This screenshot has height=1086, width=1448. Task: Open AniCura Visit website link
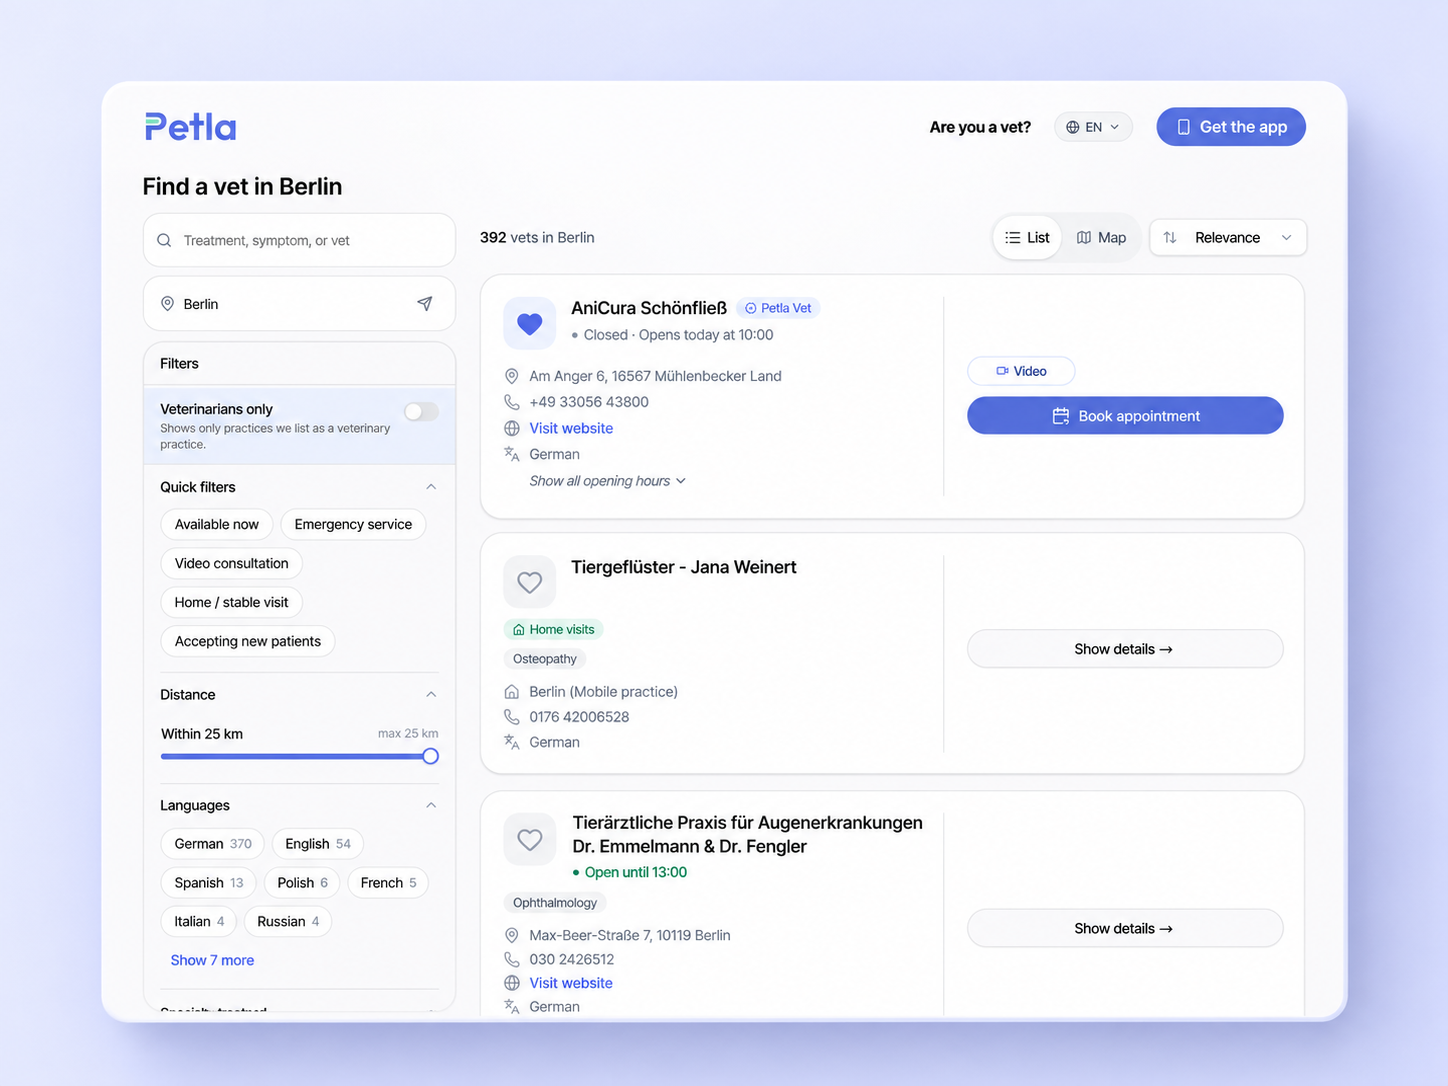(x=571, y=428)
